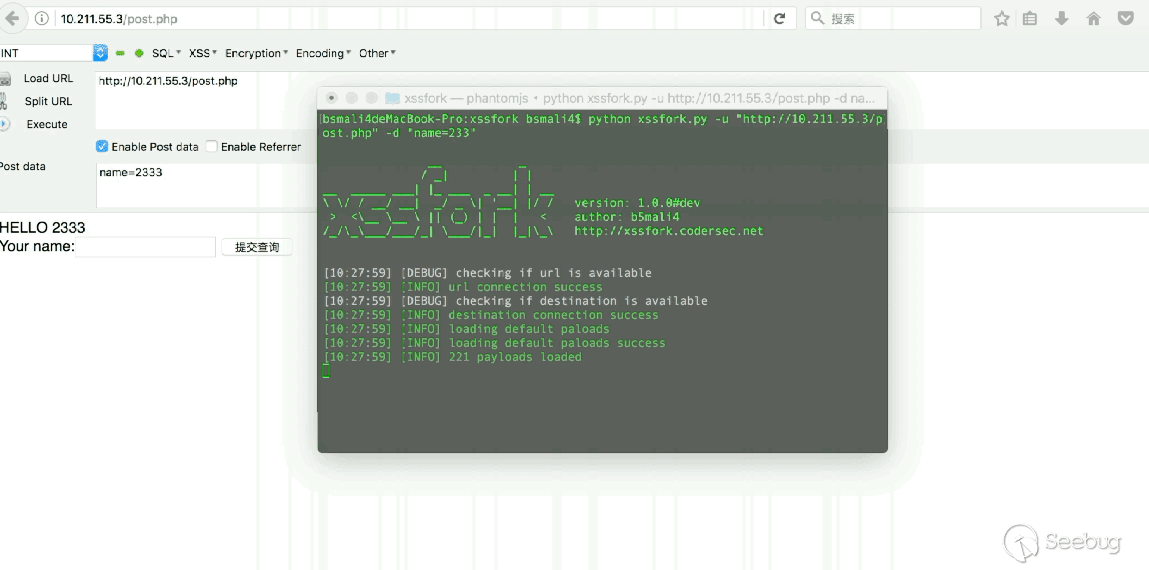
Task: Show site info via the address bar icon
Action: (x=42, y=18)
